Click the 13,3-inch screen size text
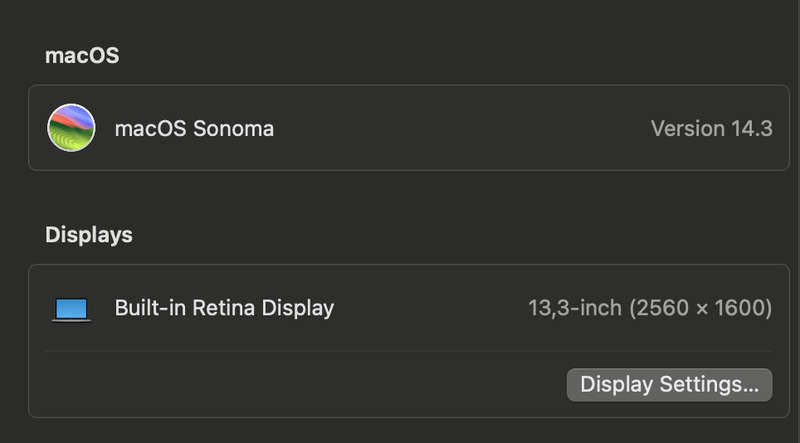Screen dimensions: 800x443 [575, 308]
